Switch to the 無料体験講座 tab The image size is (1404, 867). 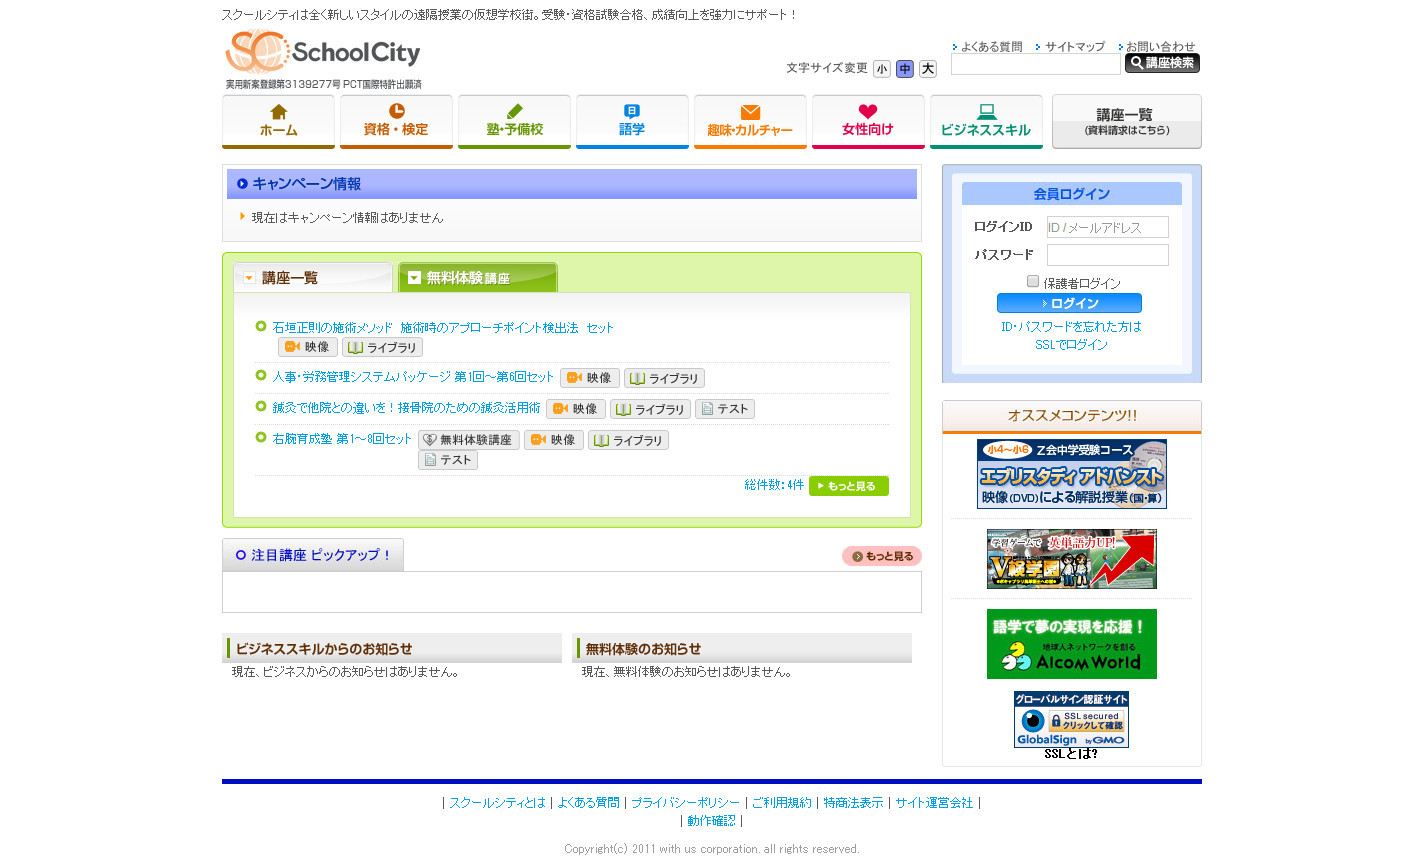click(477, 277)
